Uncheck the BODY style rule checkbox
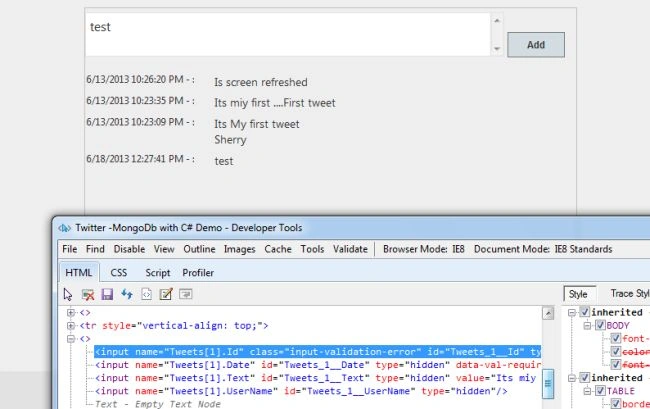The image size is (650, 409). (x=600, y=325)
